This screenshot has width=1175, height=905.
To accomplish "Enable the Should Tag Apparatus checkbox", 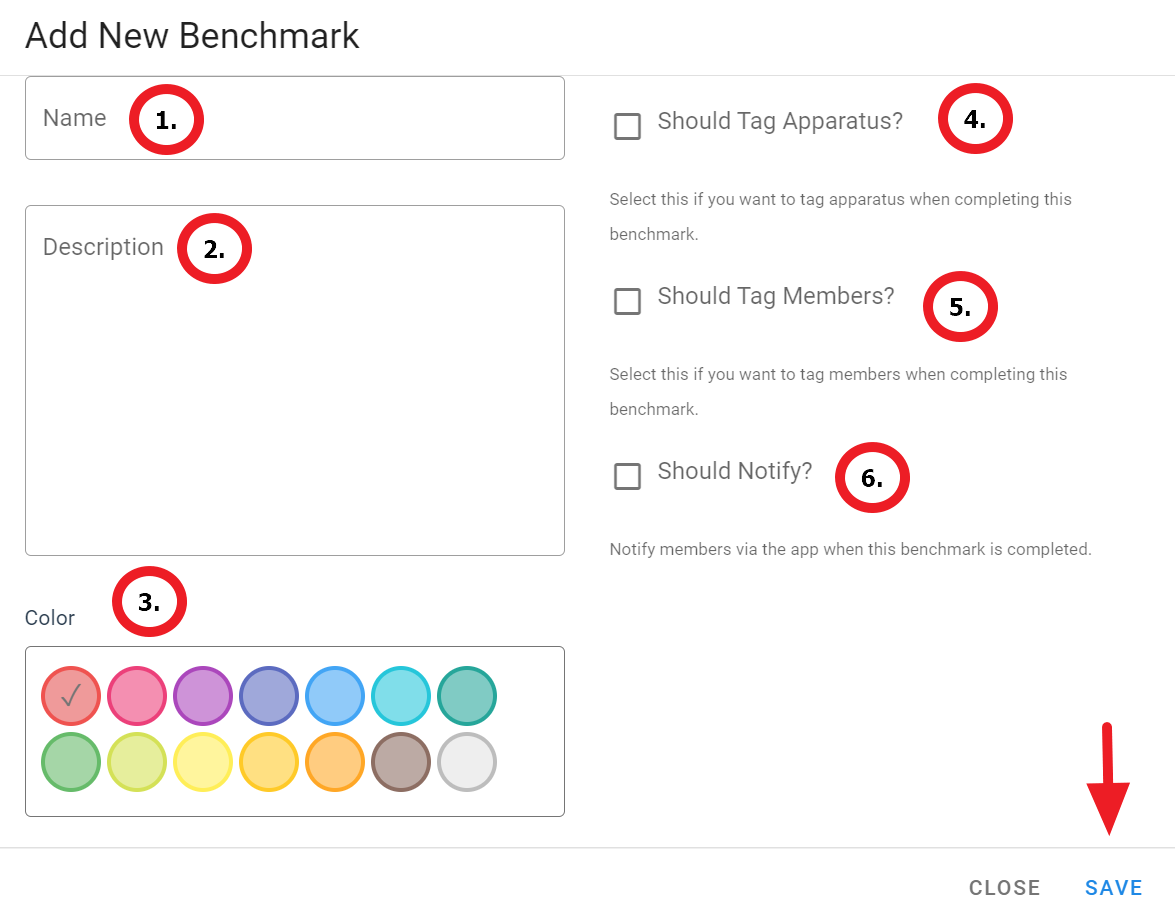I will coord(627,127).
